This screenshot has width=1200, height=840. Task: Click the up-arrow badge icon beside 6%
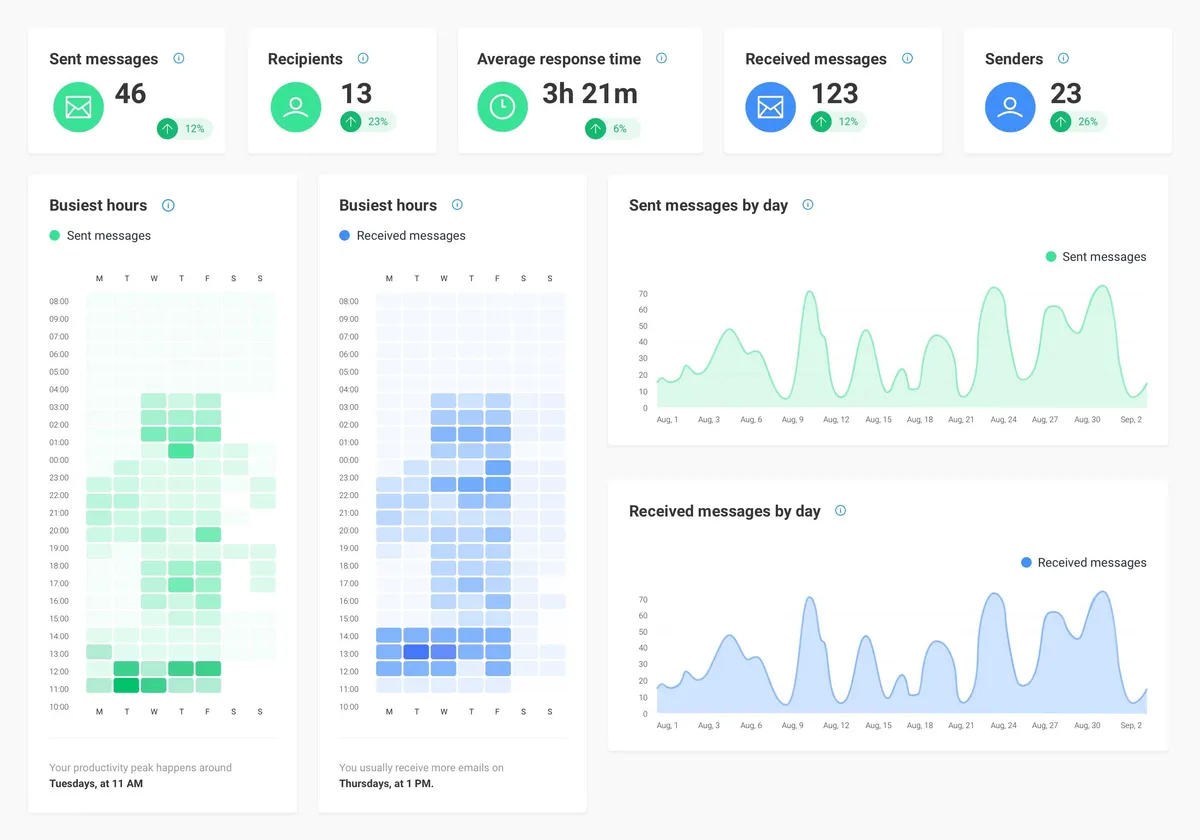click(596, 128)
